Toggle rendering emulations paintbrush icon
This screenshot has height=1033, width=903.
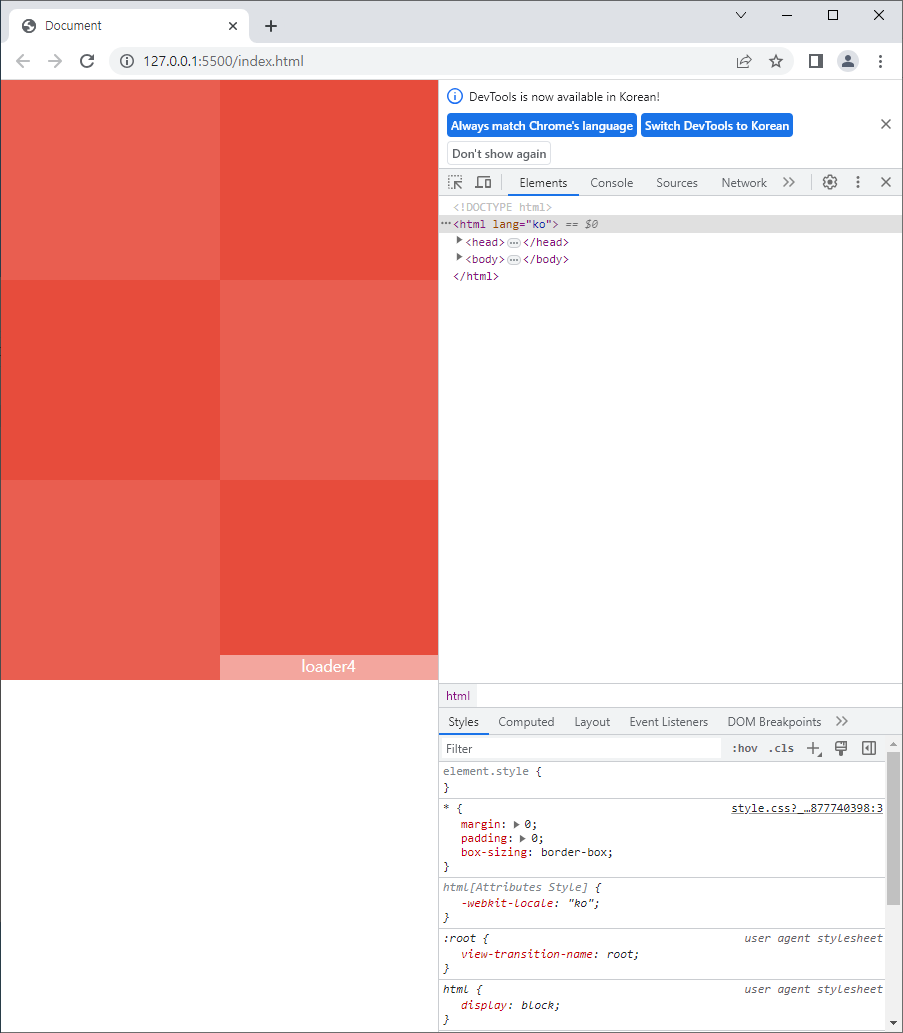pyautogui.click(x=841, y=748)
